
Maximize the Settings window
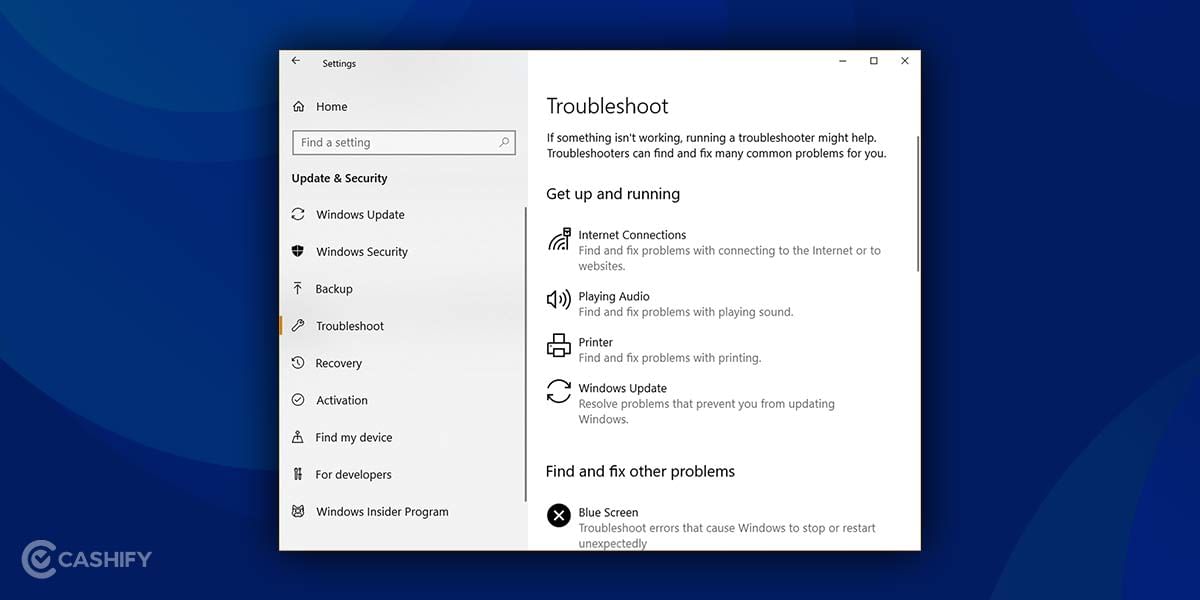tap(874, 61)
